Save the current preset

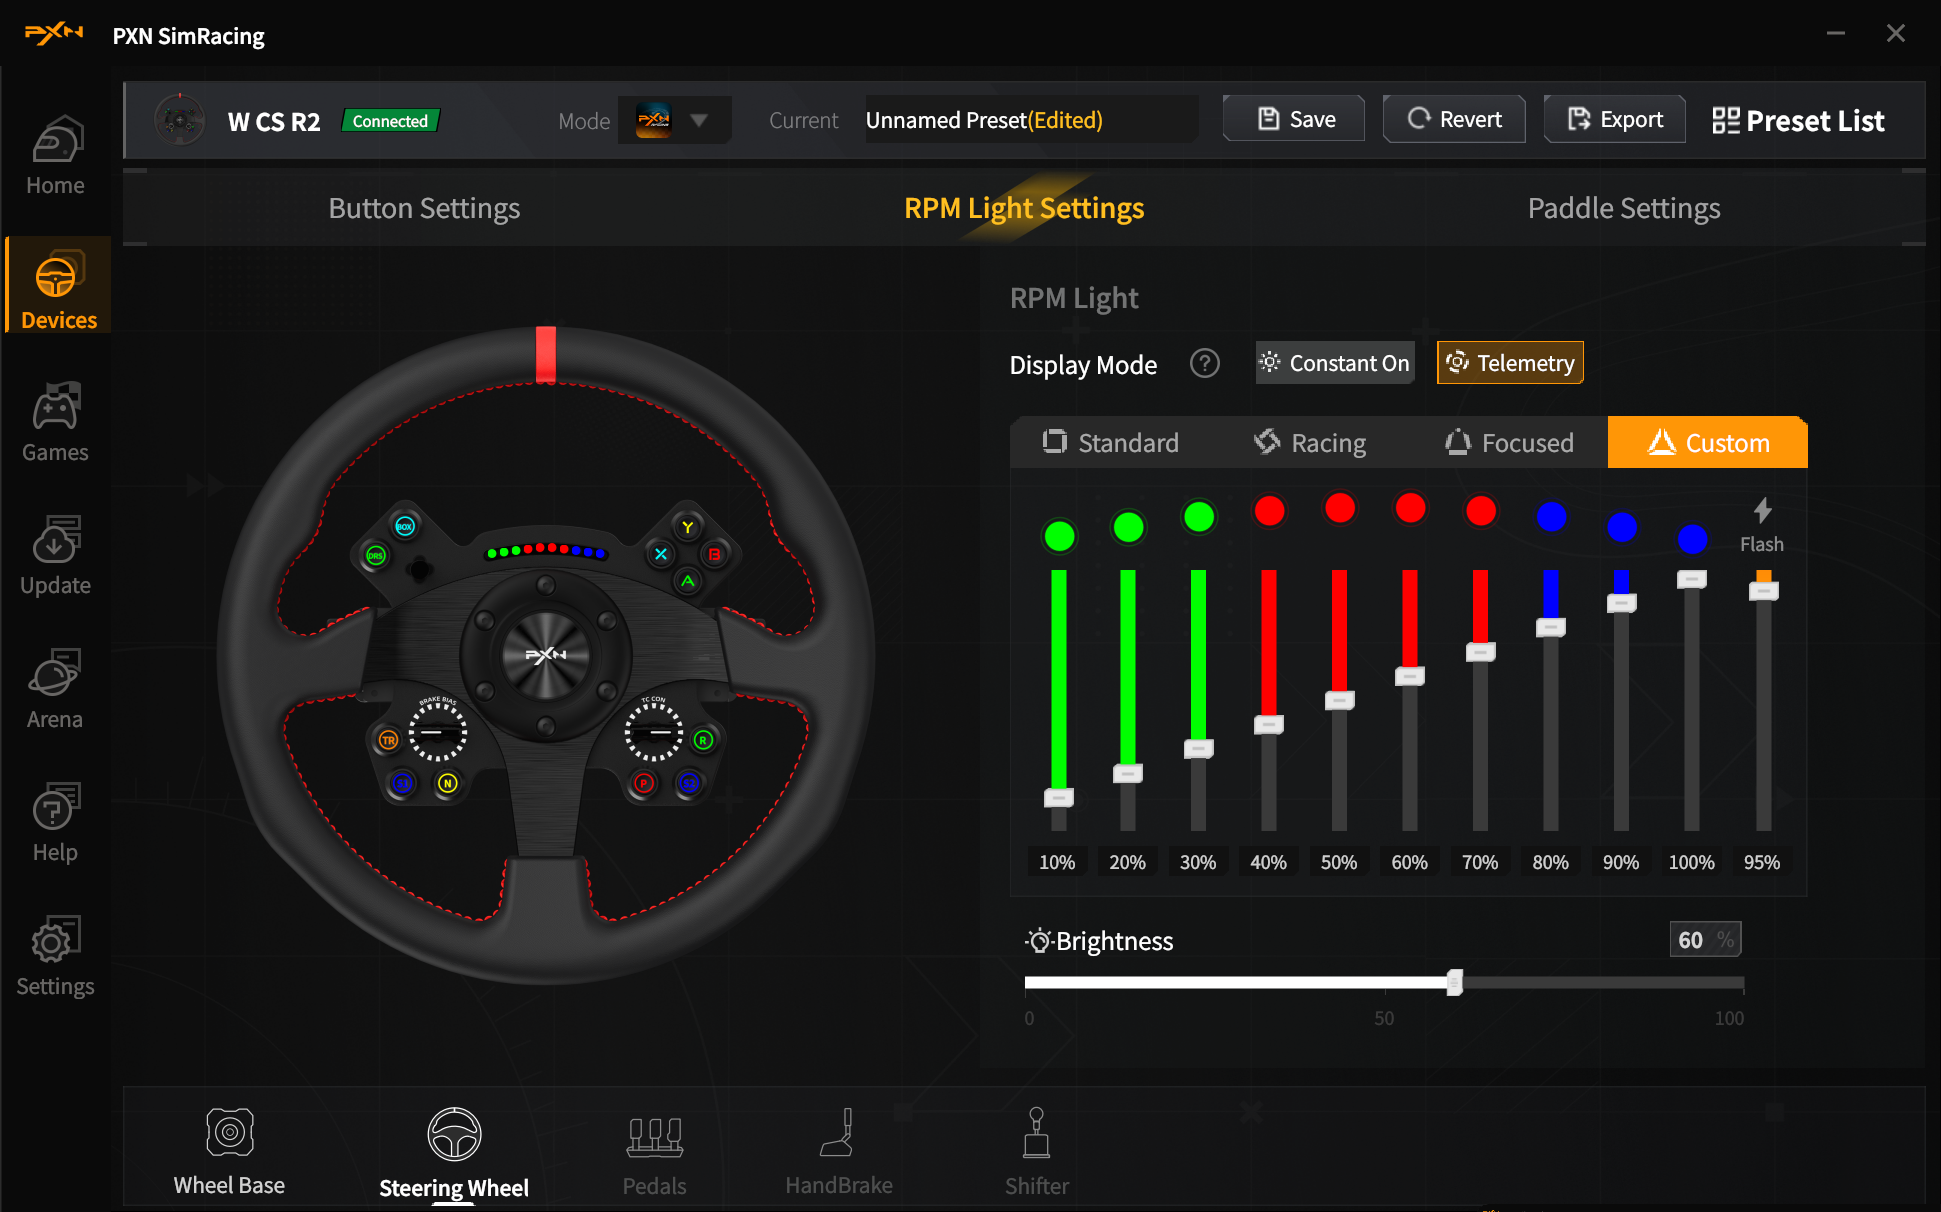(1293, 119)
